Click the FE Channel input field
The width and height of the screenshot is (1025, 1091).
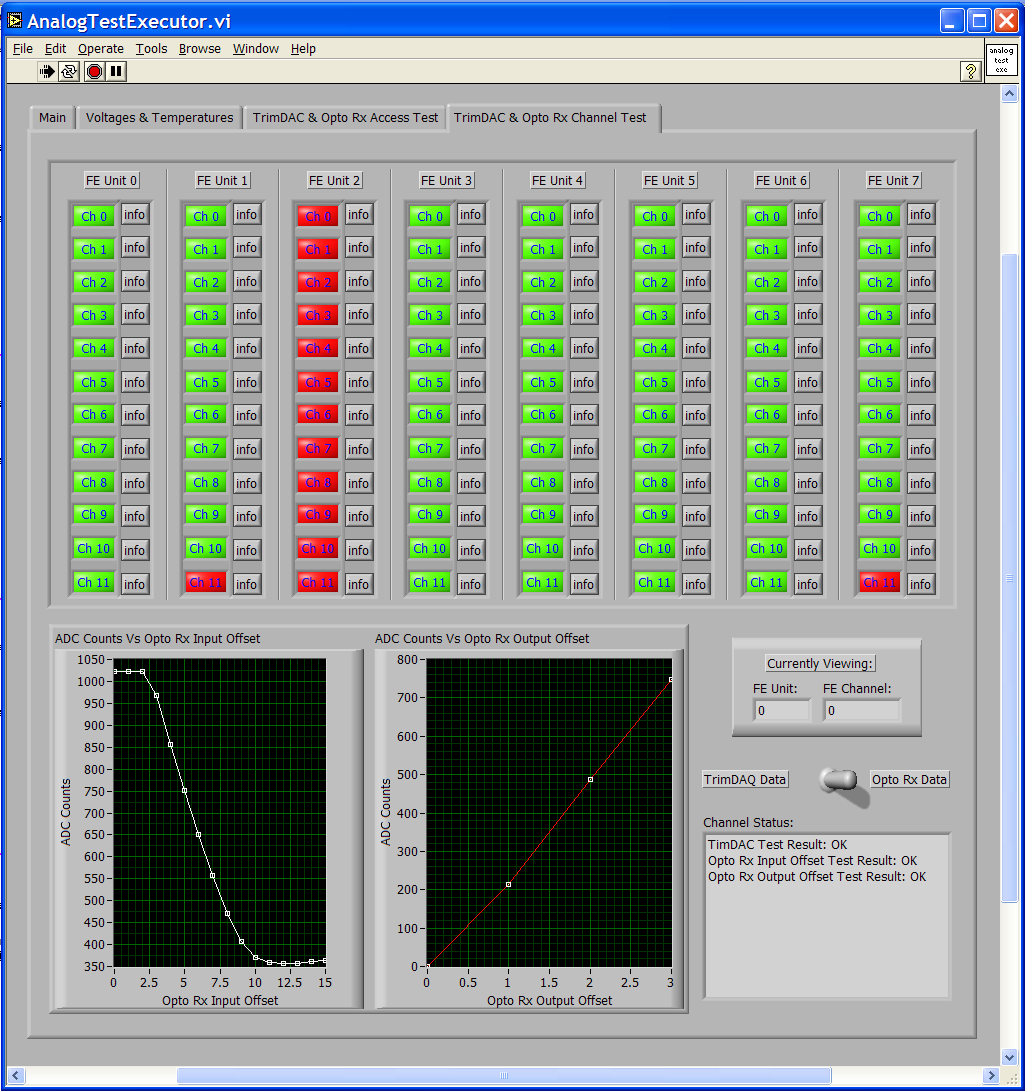coord(861,710)
